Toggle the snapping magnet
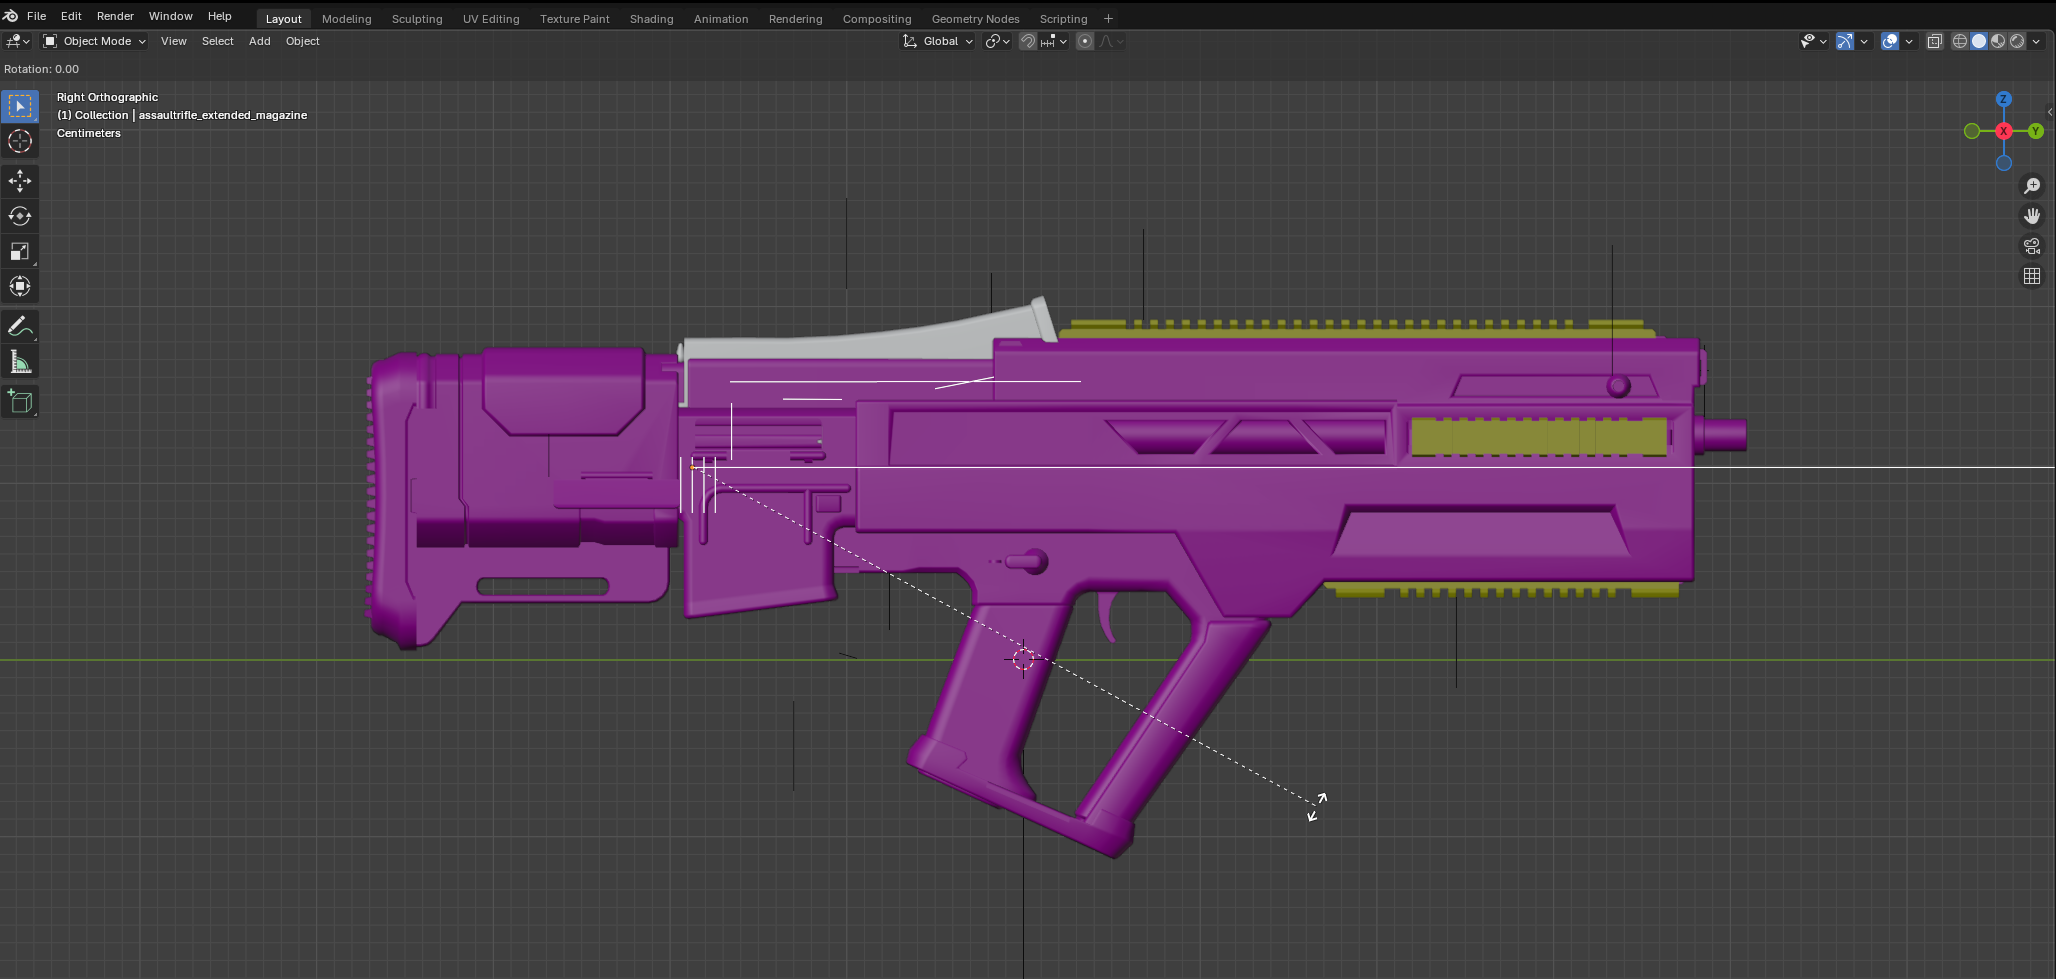 pos(1028,41)
